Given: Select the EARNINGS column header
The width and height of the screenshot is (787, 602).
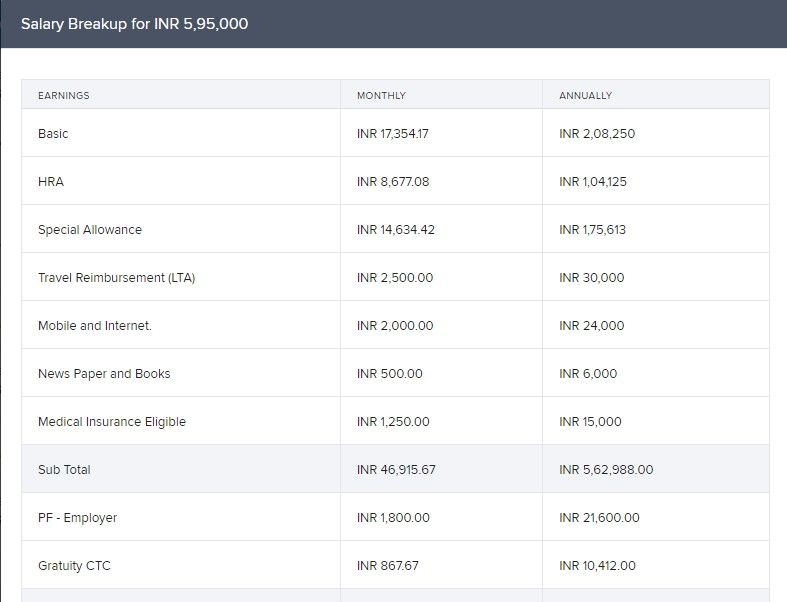Looking at the screenshot, I should pos(64,95).
